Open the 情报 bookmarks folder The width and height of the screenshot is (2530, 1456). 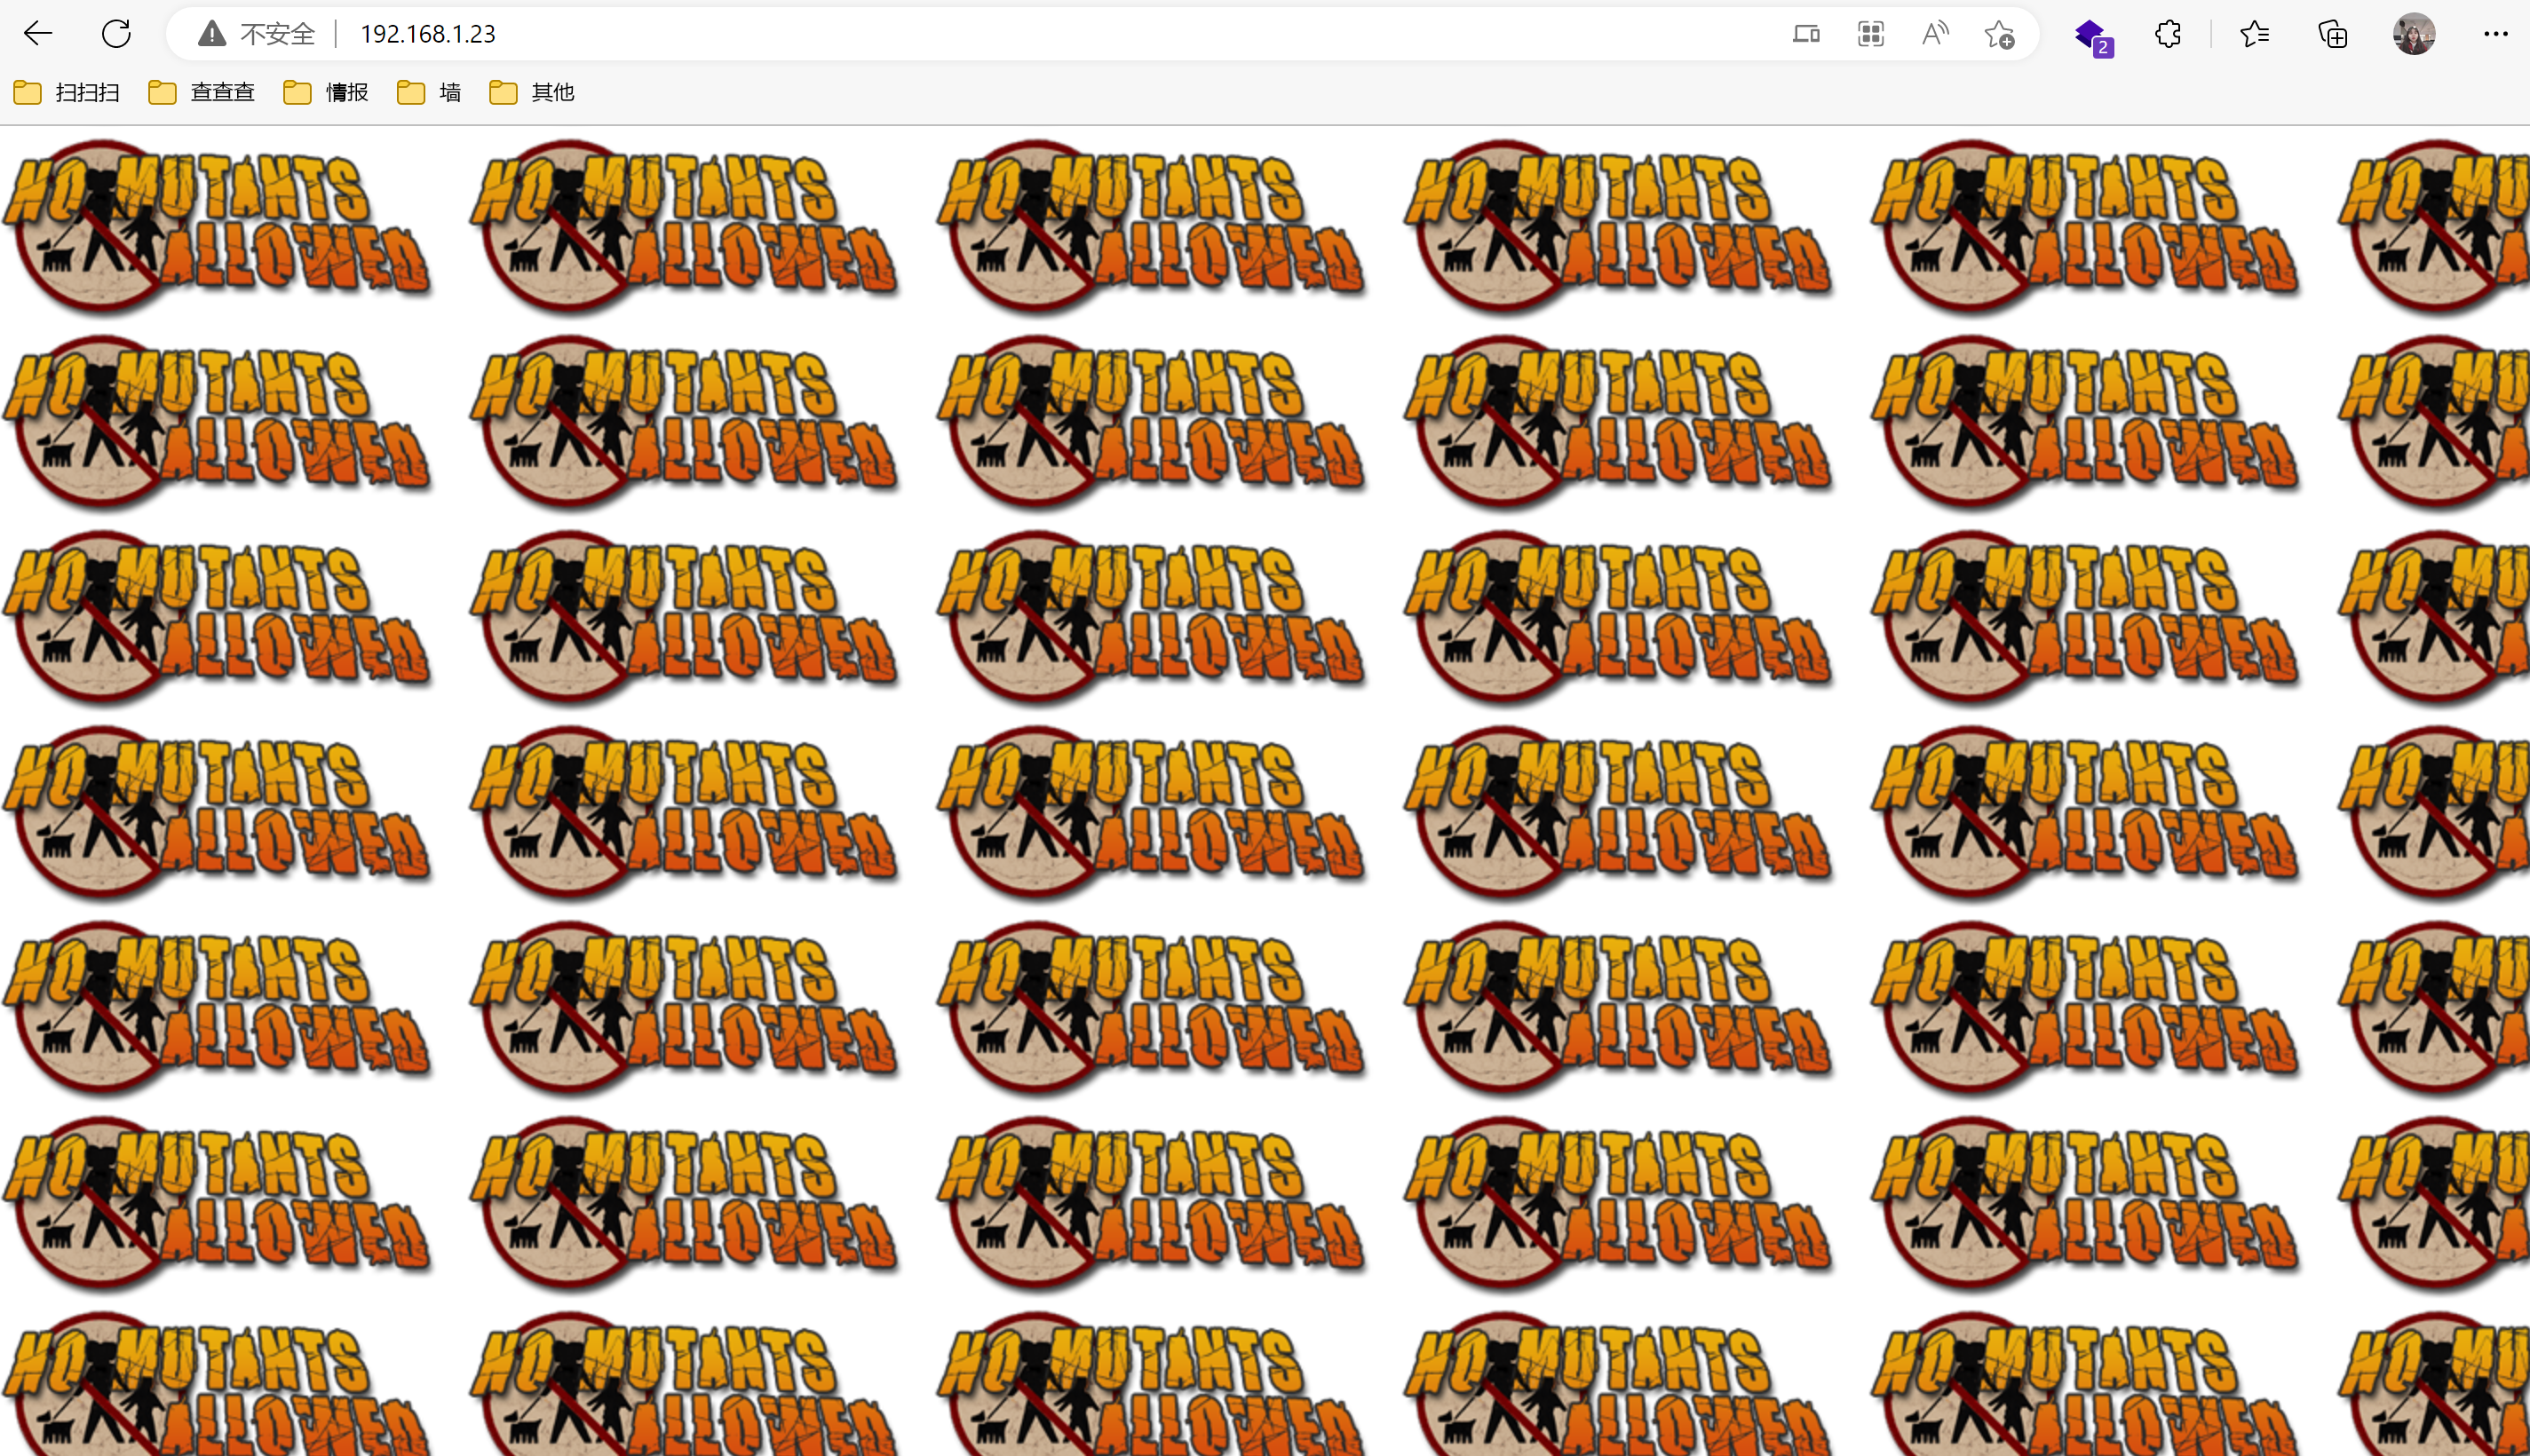pos(326,93)
